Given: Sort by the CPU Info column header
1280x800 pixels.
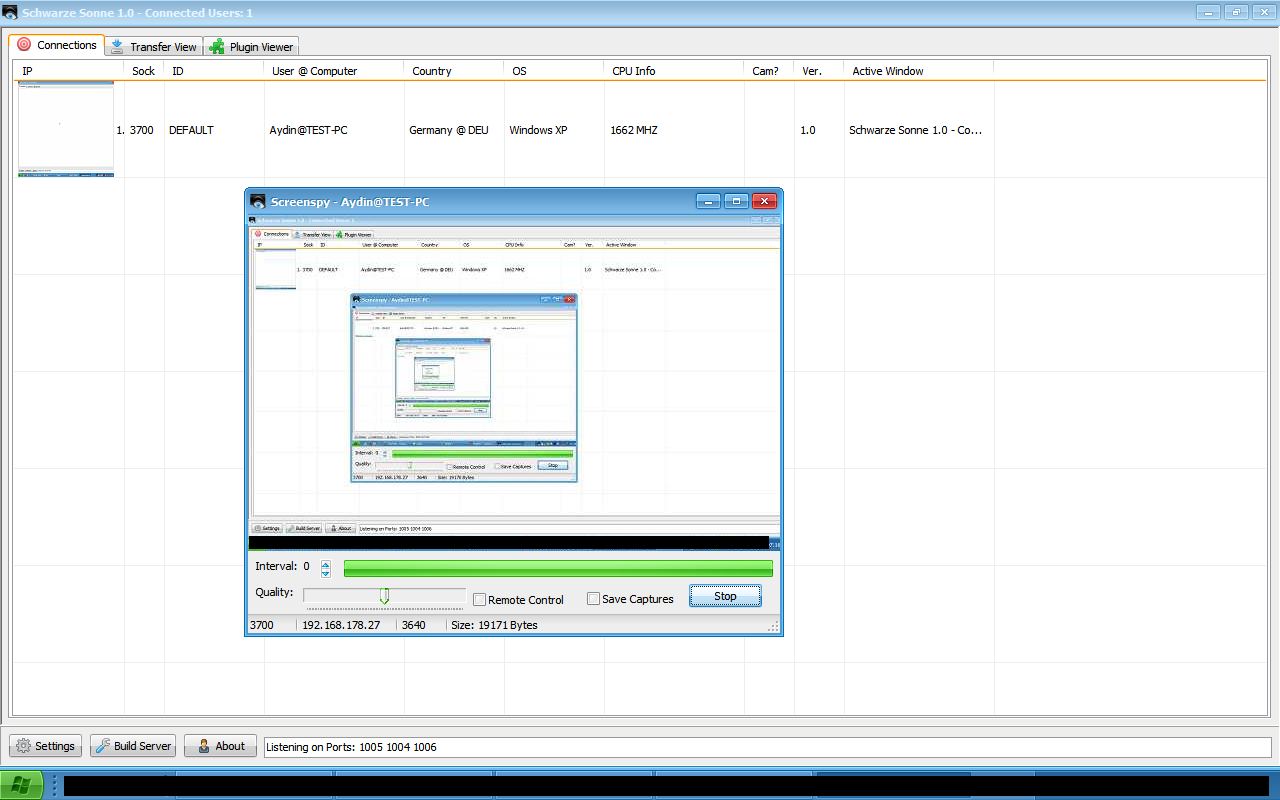Looking at the screenshot, I should click(x=674, y=71).
